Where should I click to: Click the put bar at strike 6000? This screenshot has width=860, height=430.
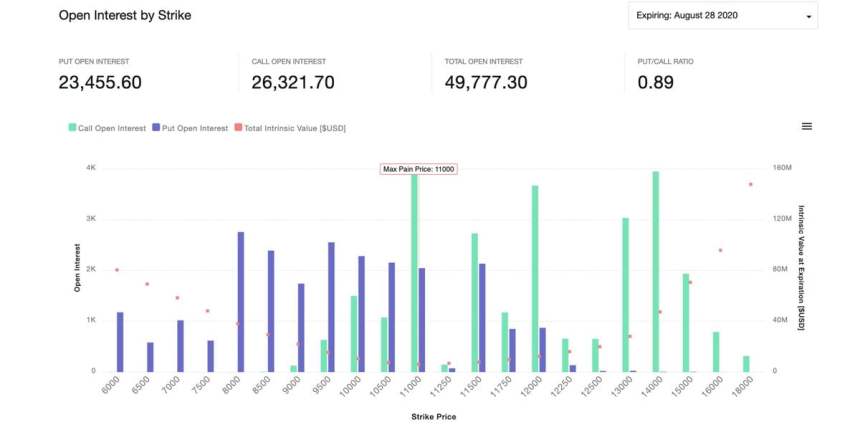pos(120,341)
